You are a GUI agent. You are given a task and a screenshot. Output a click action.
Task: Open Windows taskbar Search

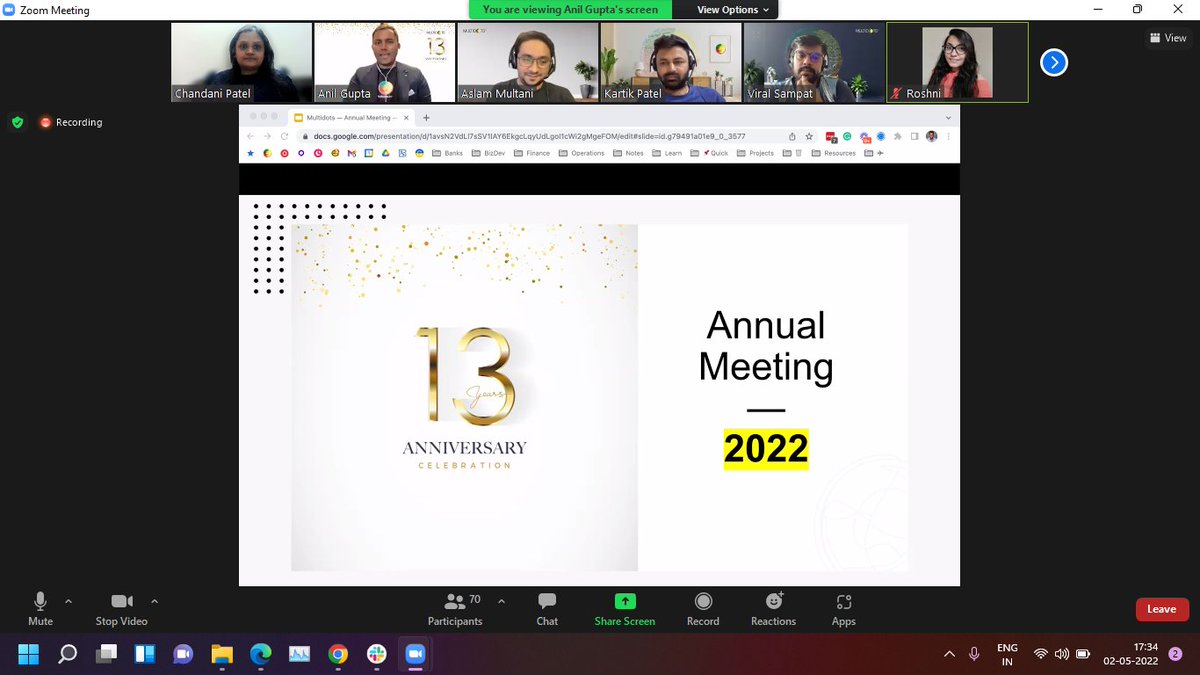click(67, 654)
